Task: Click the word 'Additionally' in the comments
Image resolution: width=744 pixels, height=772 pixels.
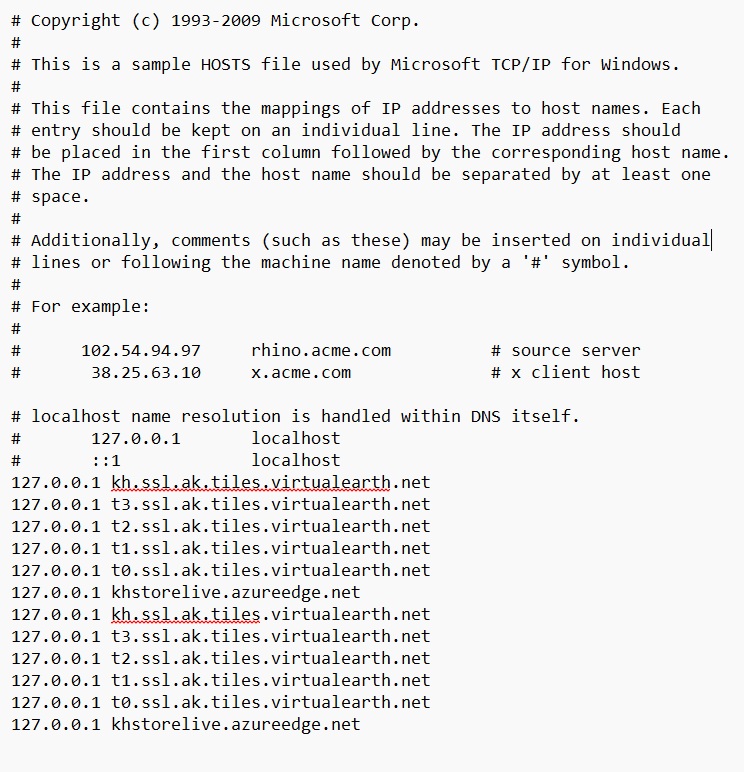Action: (x=96, y=240)
